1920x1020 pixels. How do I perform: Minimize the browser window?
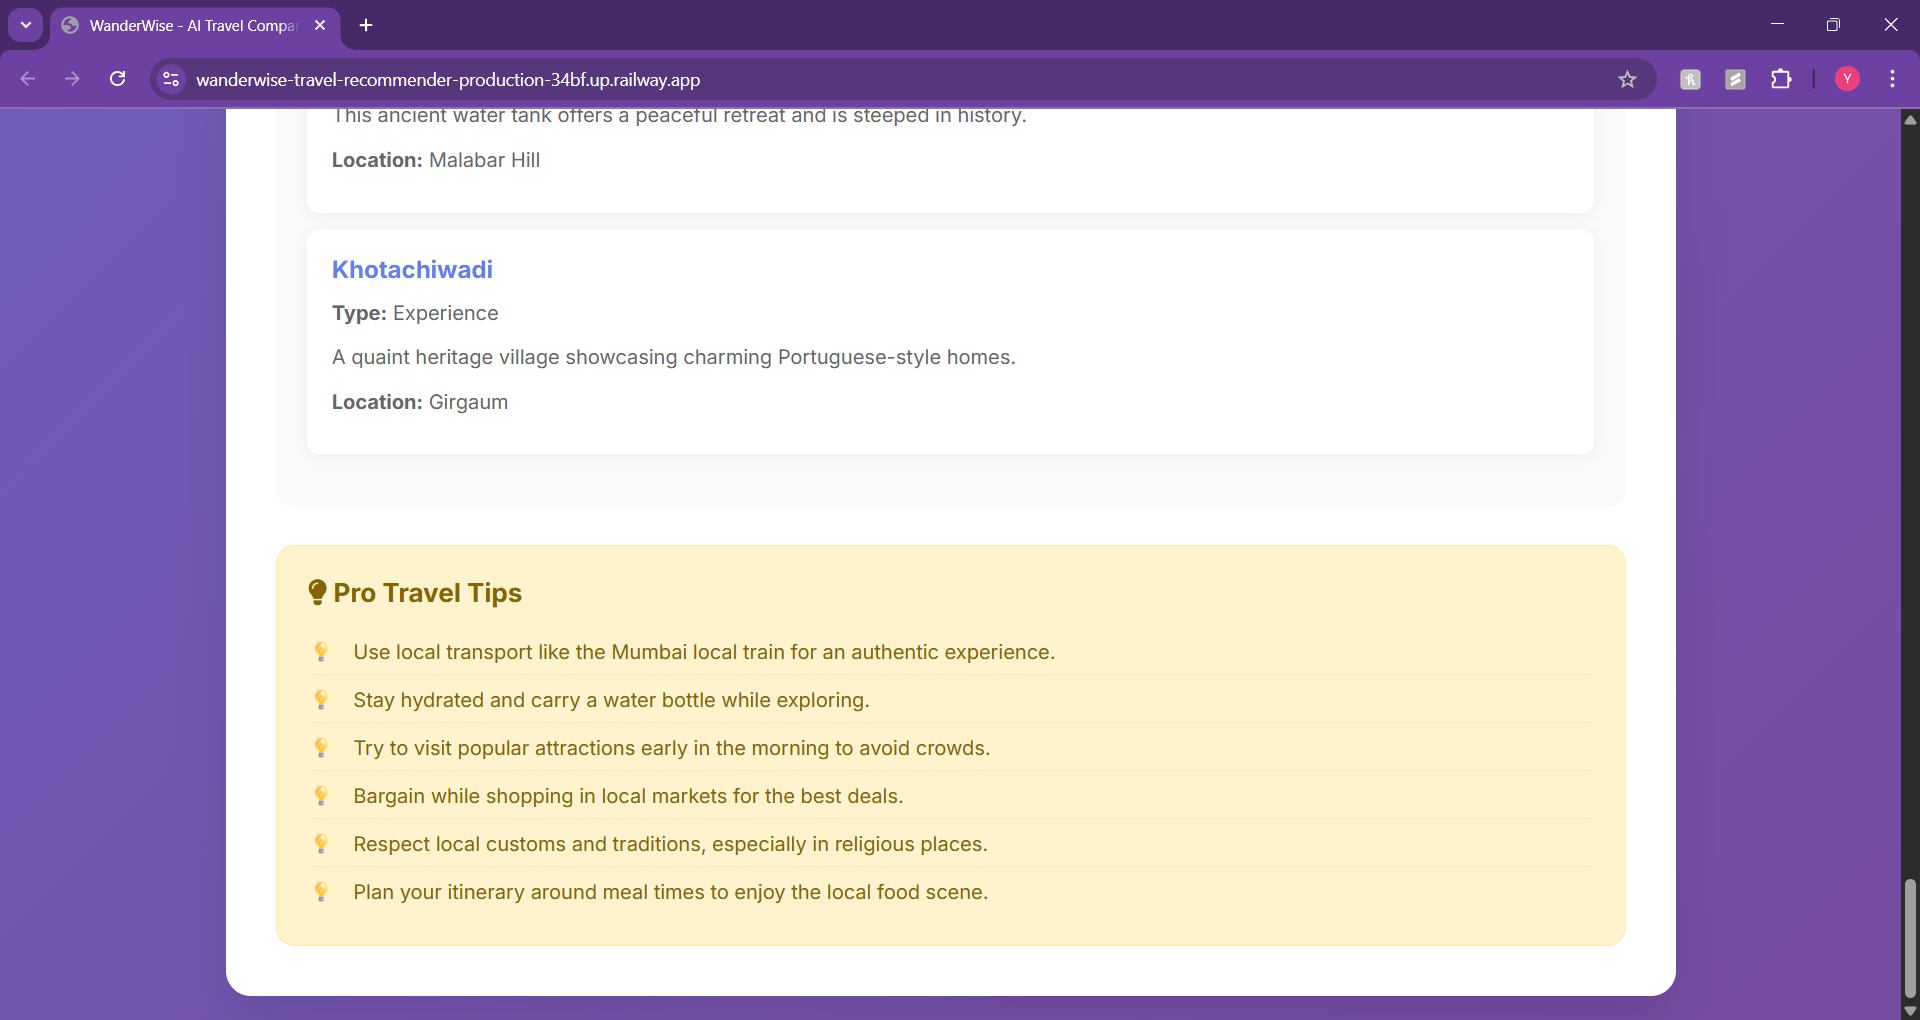pyautogui.click(x=1777, y=25)
